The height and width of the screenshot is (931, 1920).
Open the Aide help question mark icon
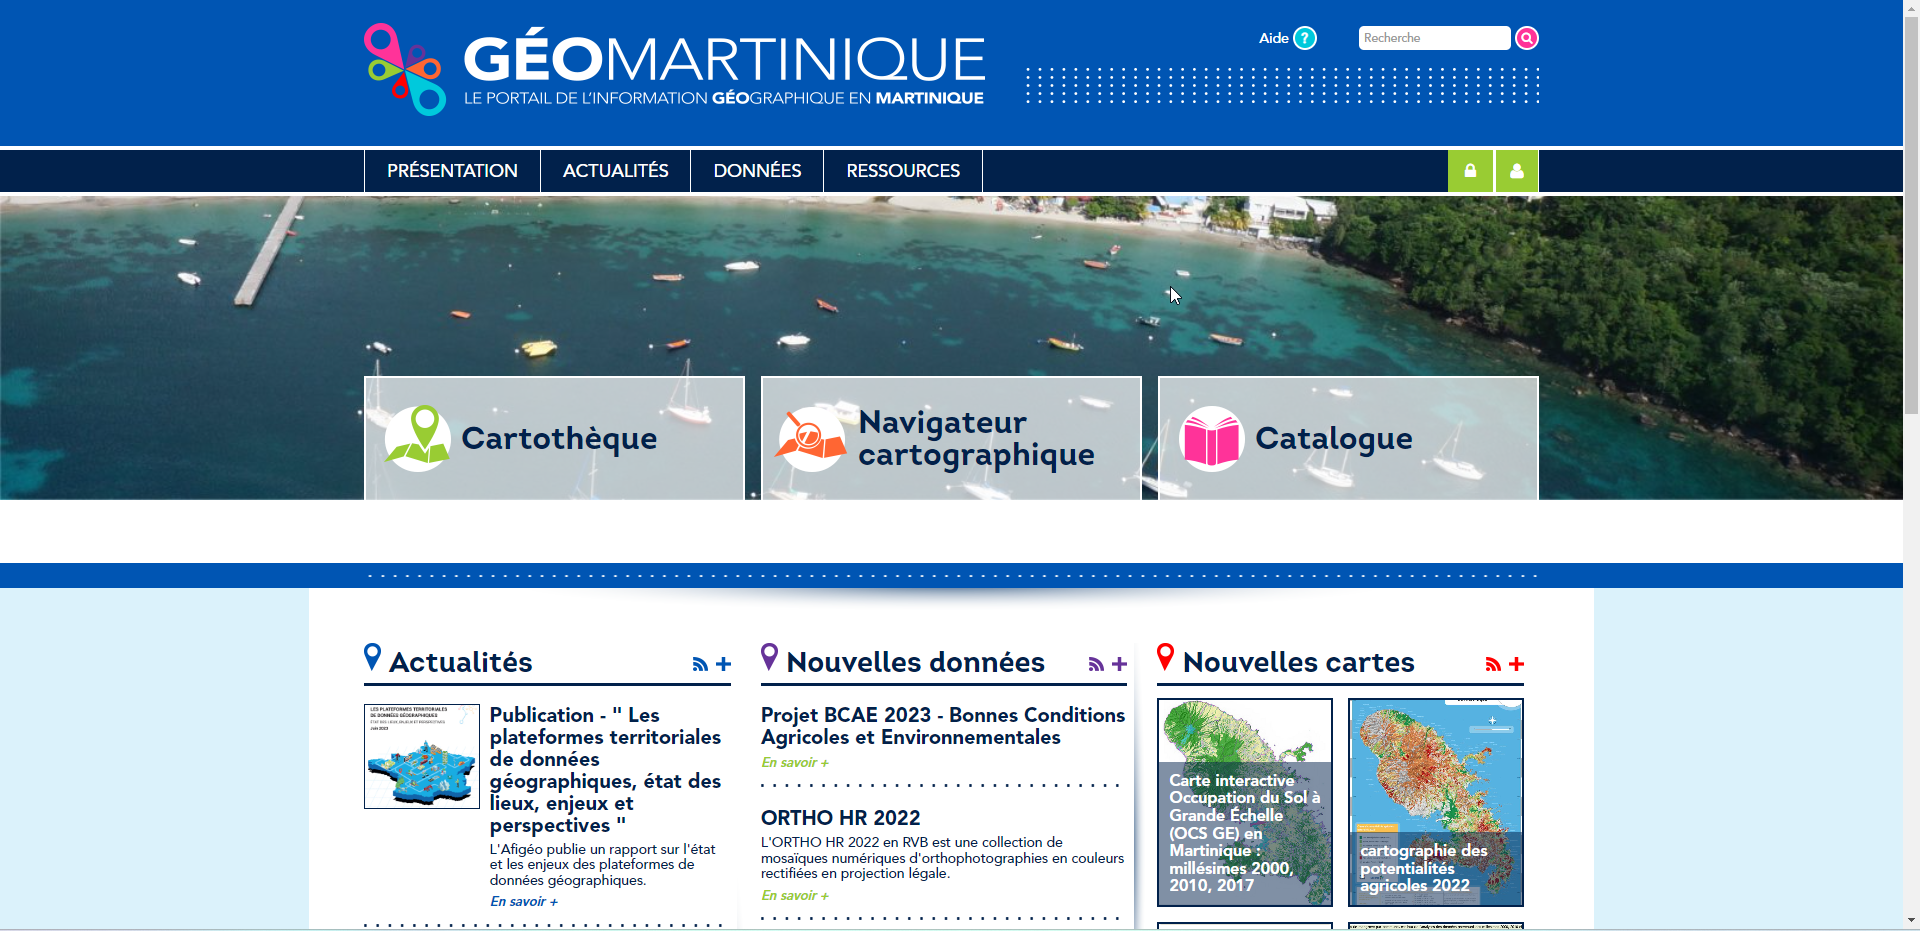tap(1305, 38)
